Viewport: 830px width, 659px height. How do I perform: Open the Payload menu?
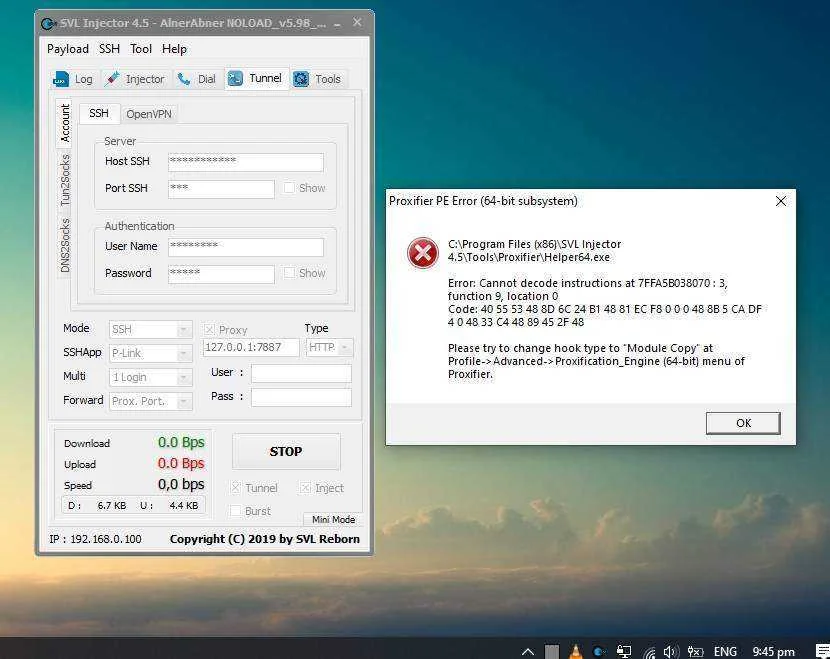click(x=68, y=49)
